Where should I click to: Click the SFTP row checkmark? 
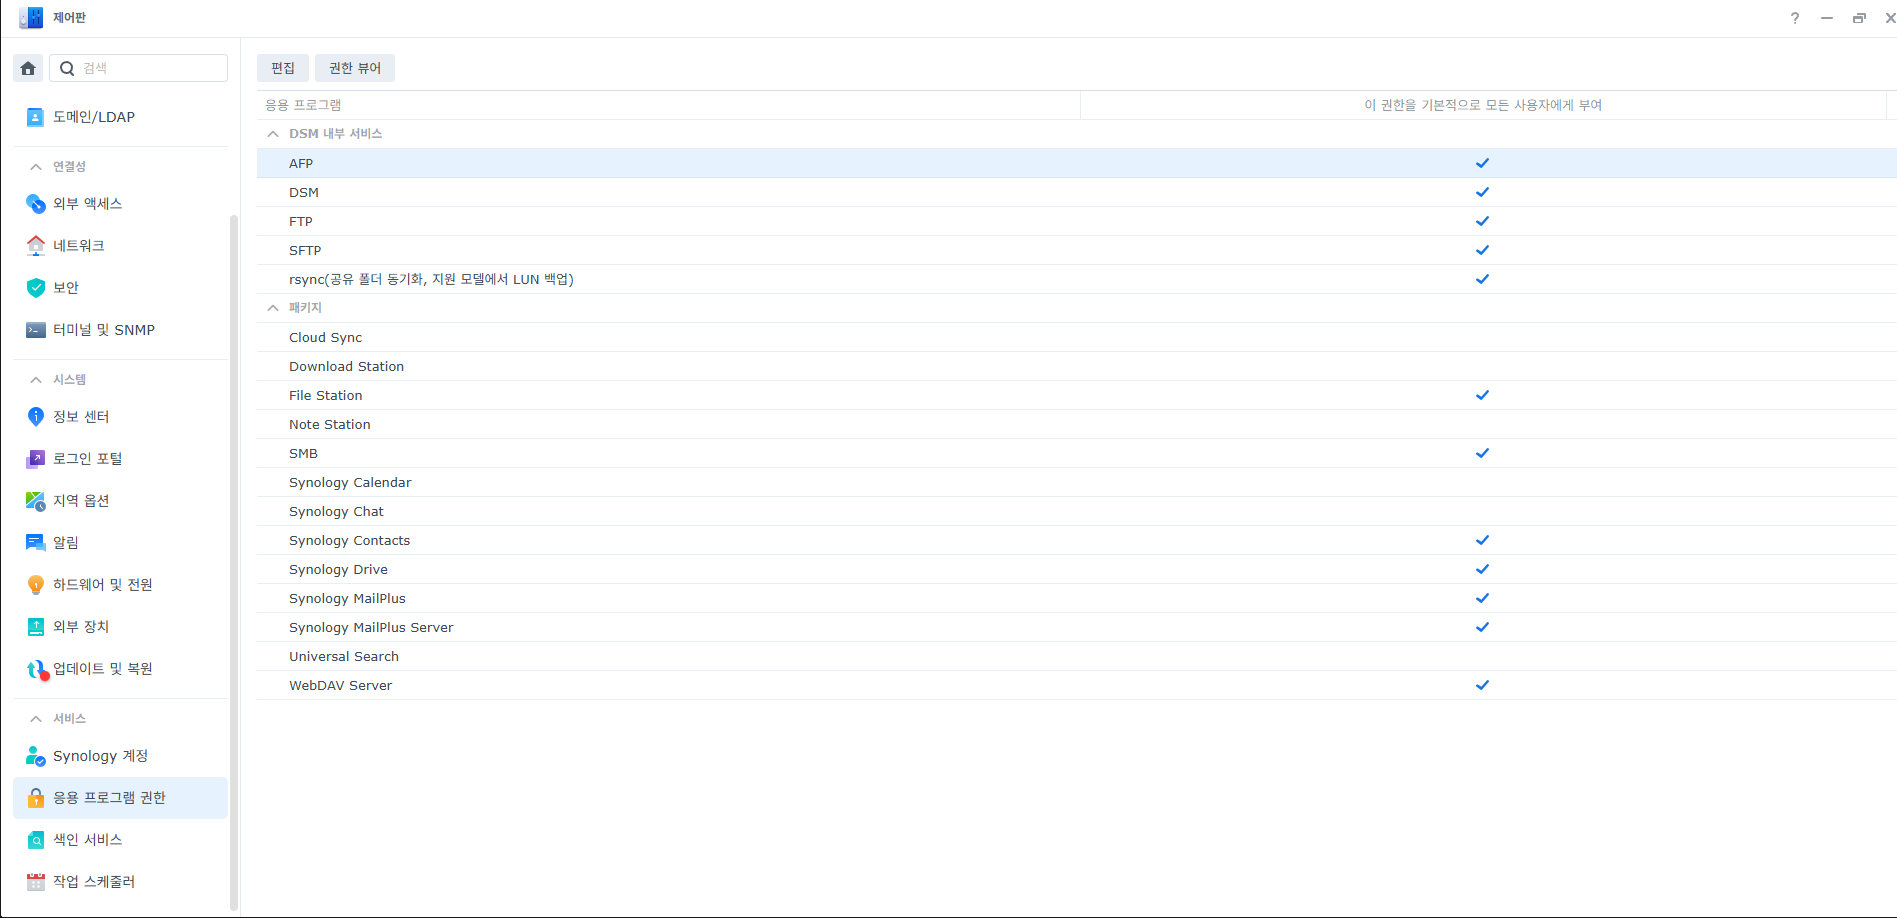tap(1483, 250)
